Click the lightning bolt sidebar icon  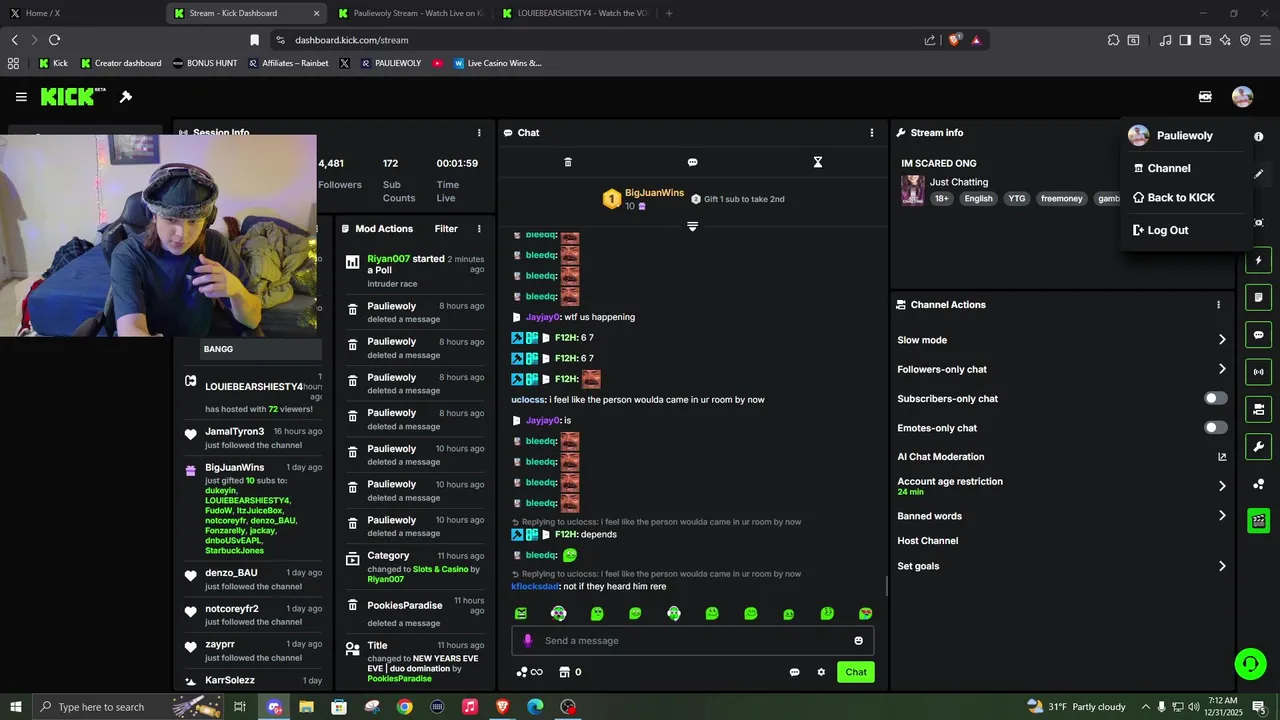click(x=1259, y=261)
